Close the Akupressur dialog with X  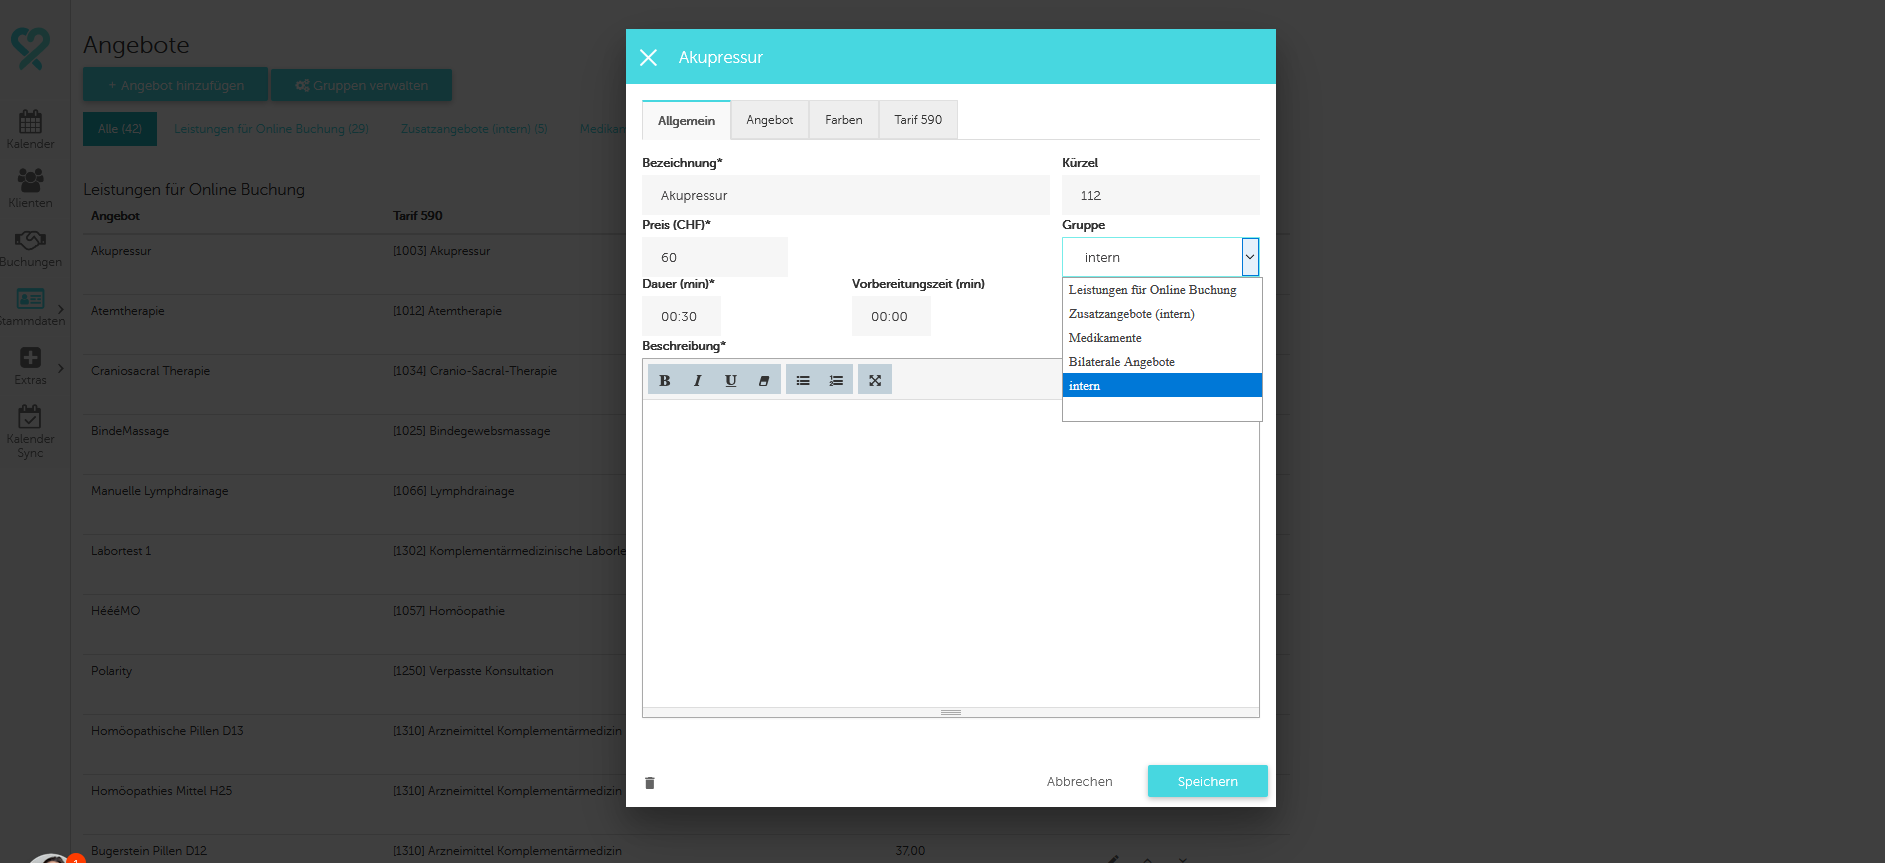648,58
